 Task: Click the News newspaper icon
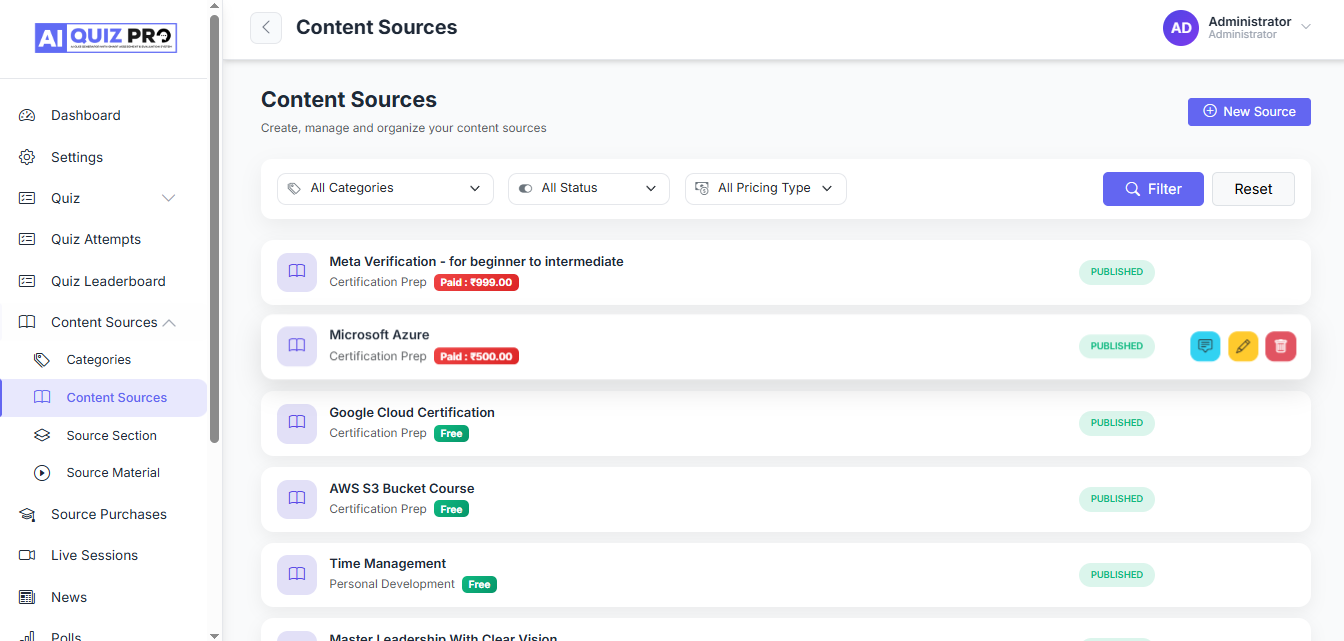coord(27,597)
